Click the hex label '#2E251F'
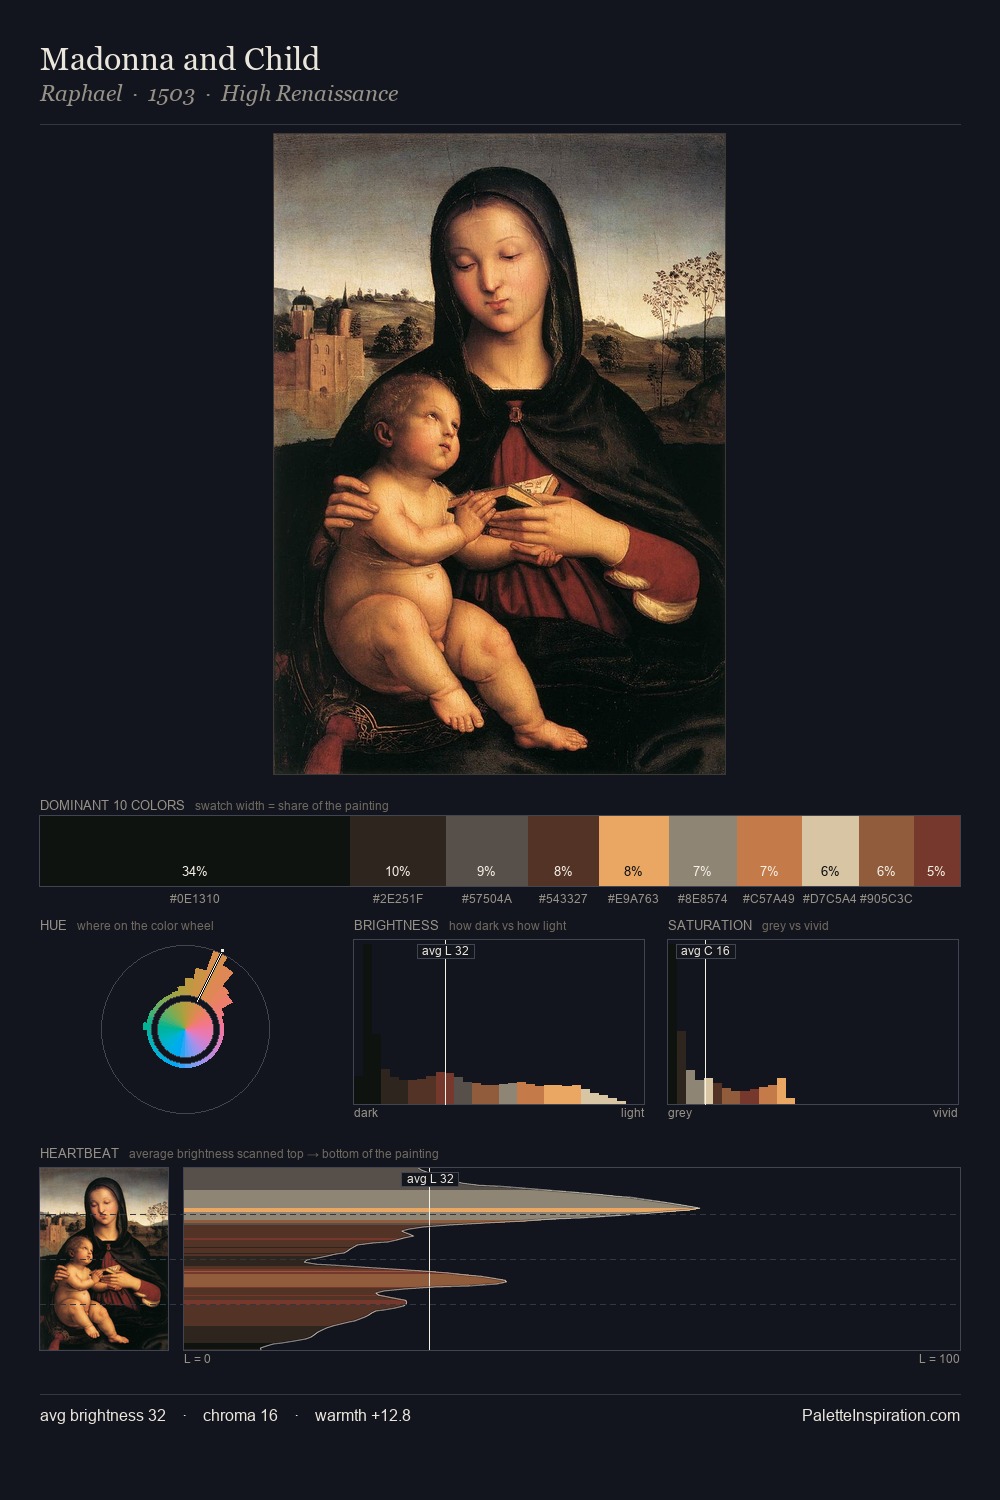Viewport: 1000px width, 1500px height. 398,898
